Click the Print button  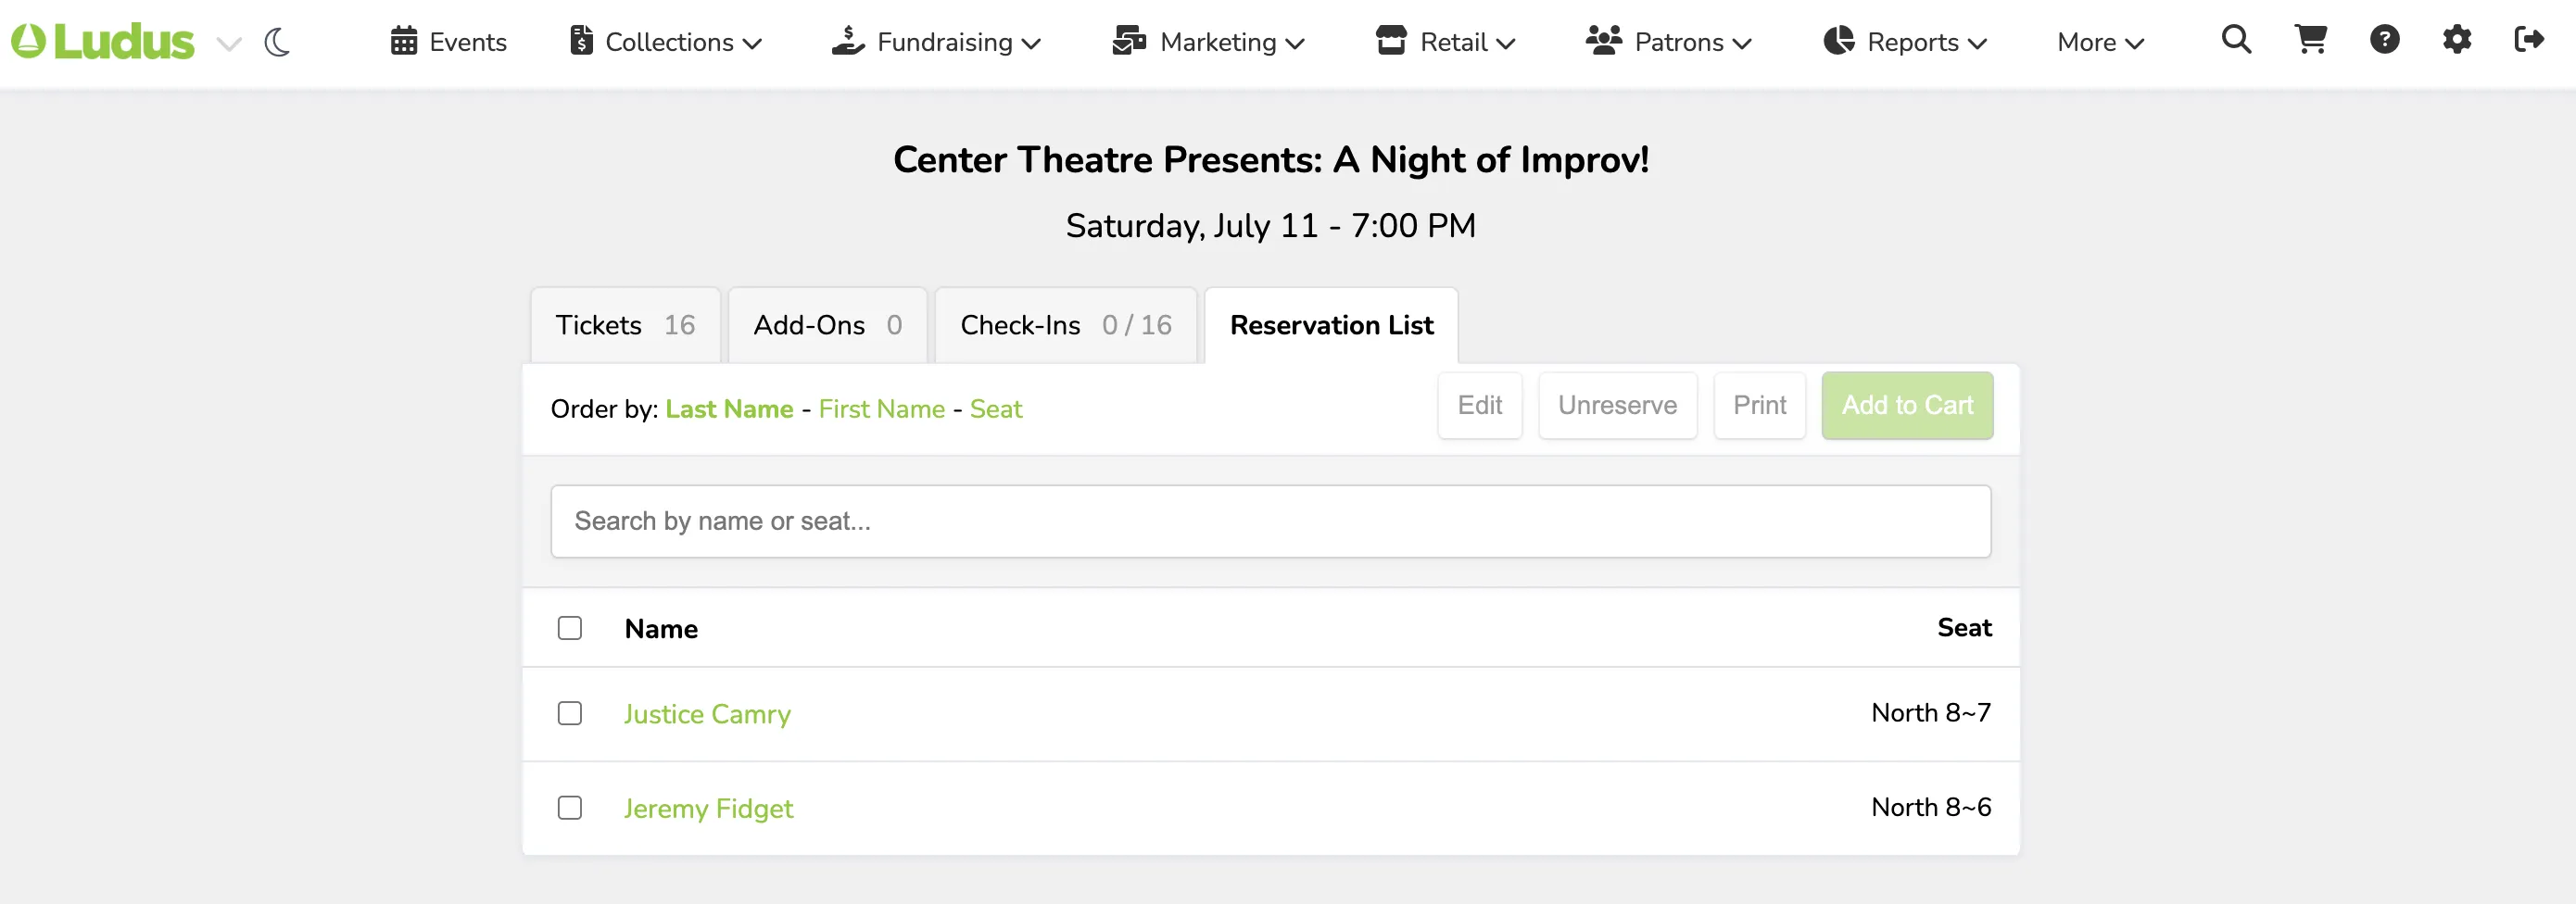click(x=1759, y=405)
